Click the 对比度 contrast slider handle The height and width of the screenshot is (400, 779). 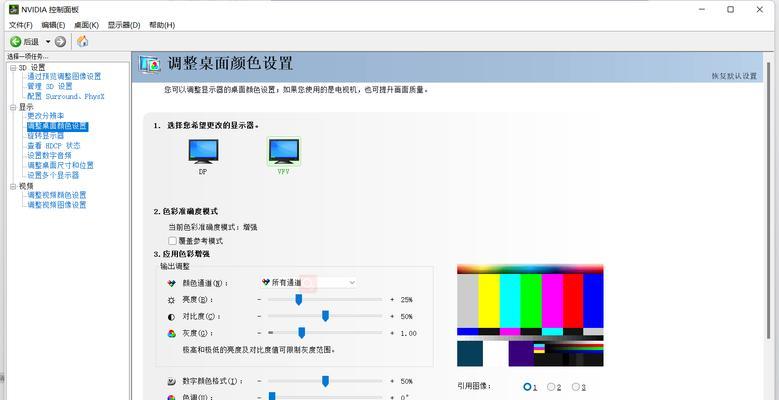(325, 316)
